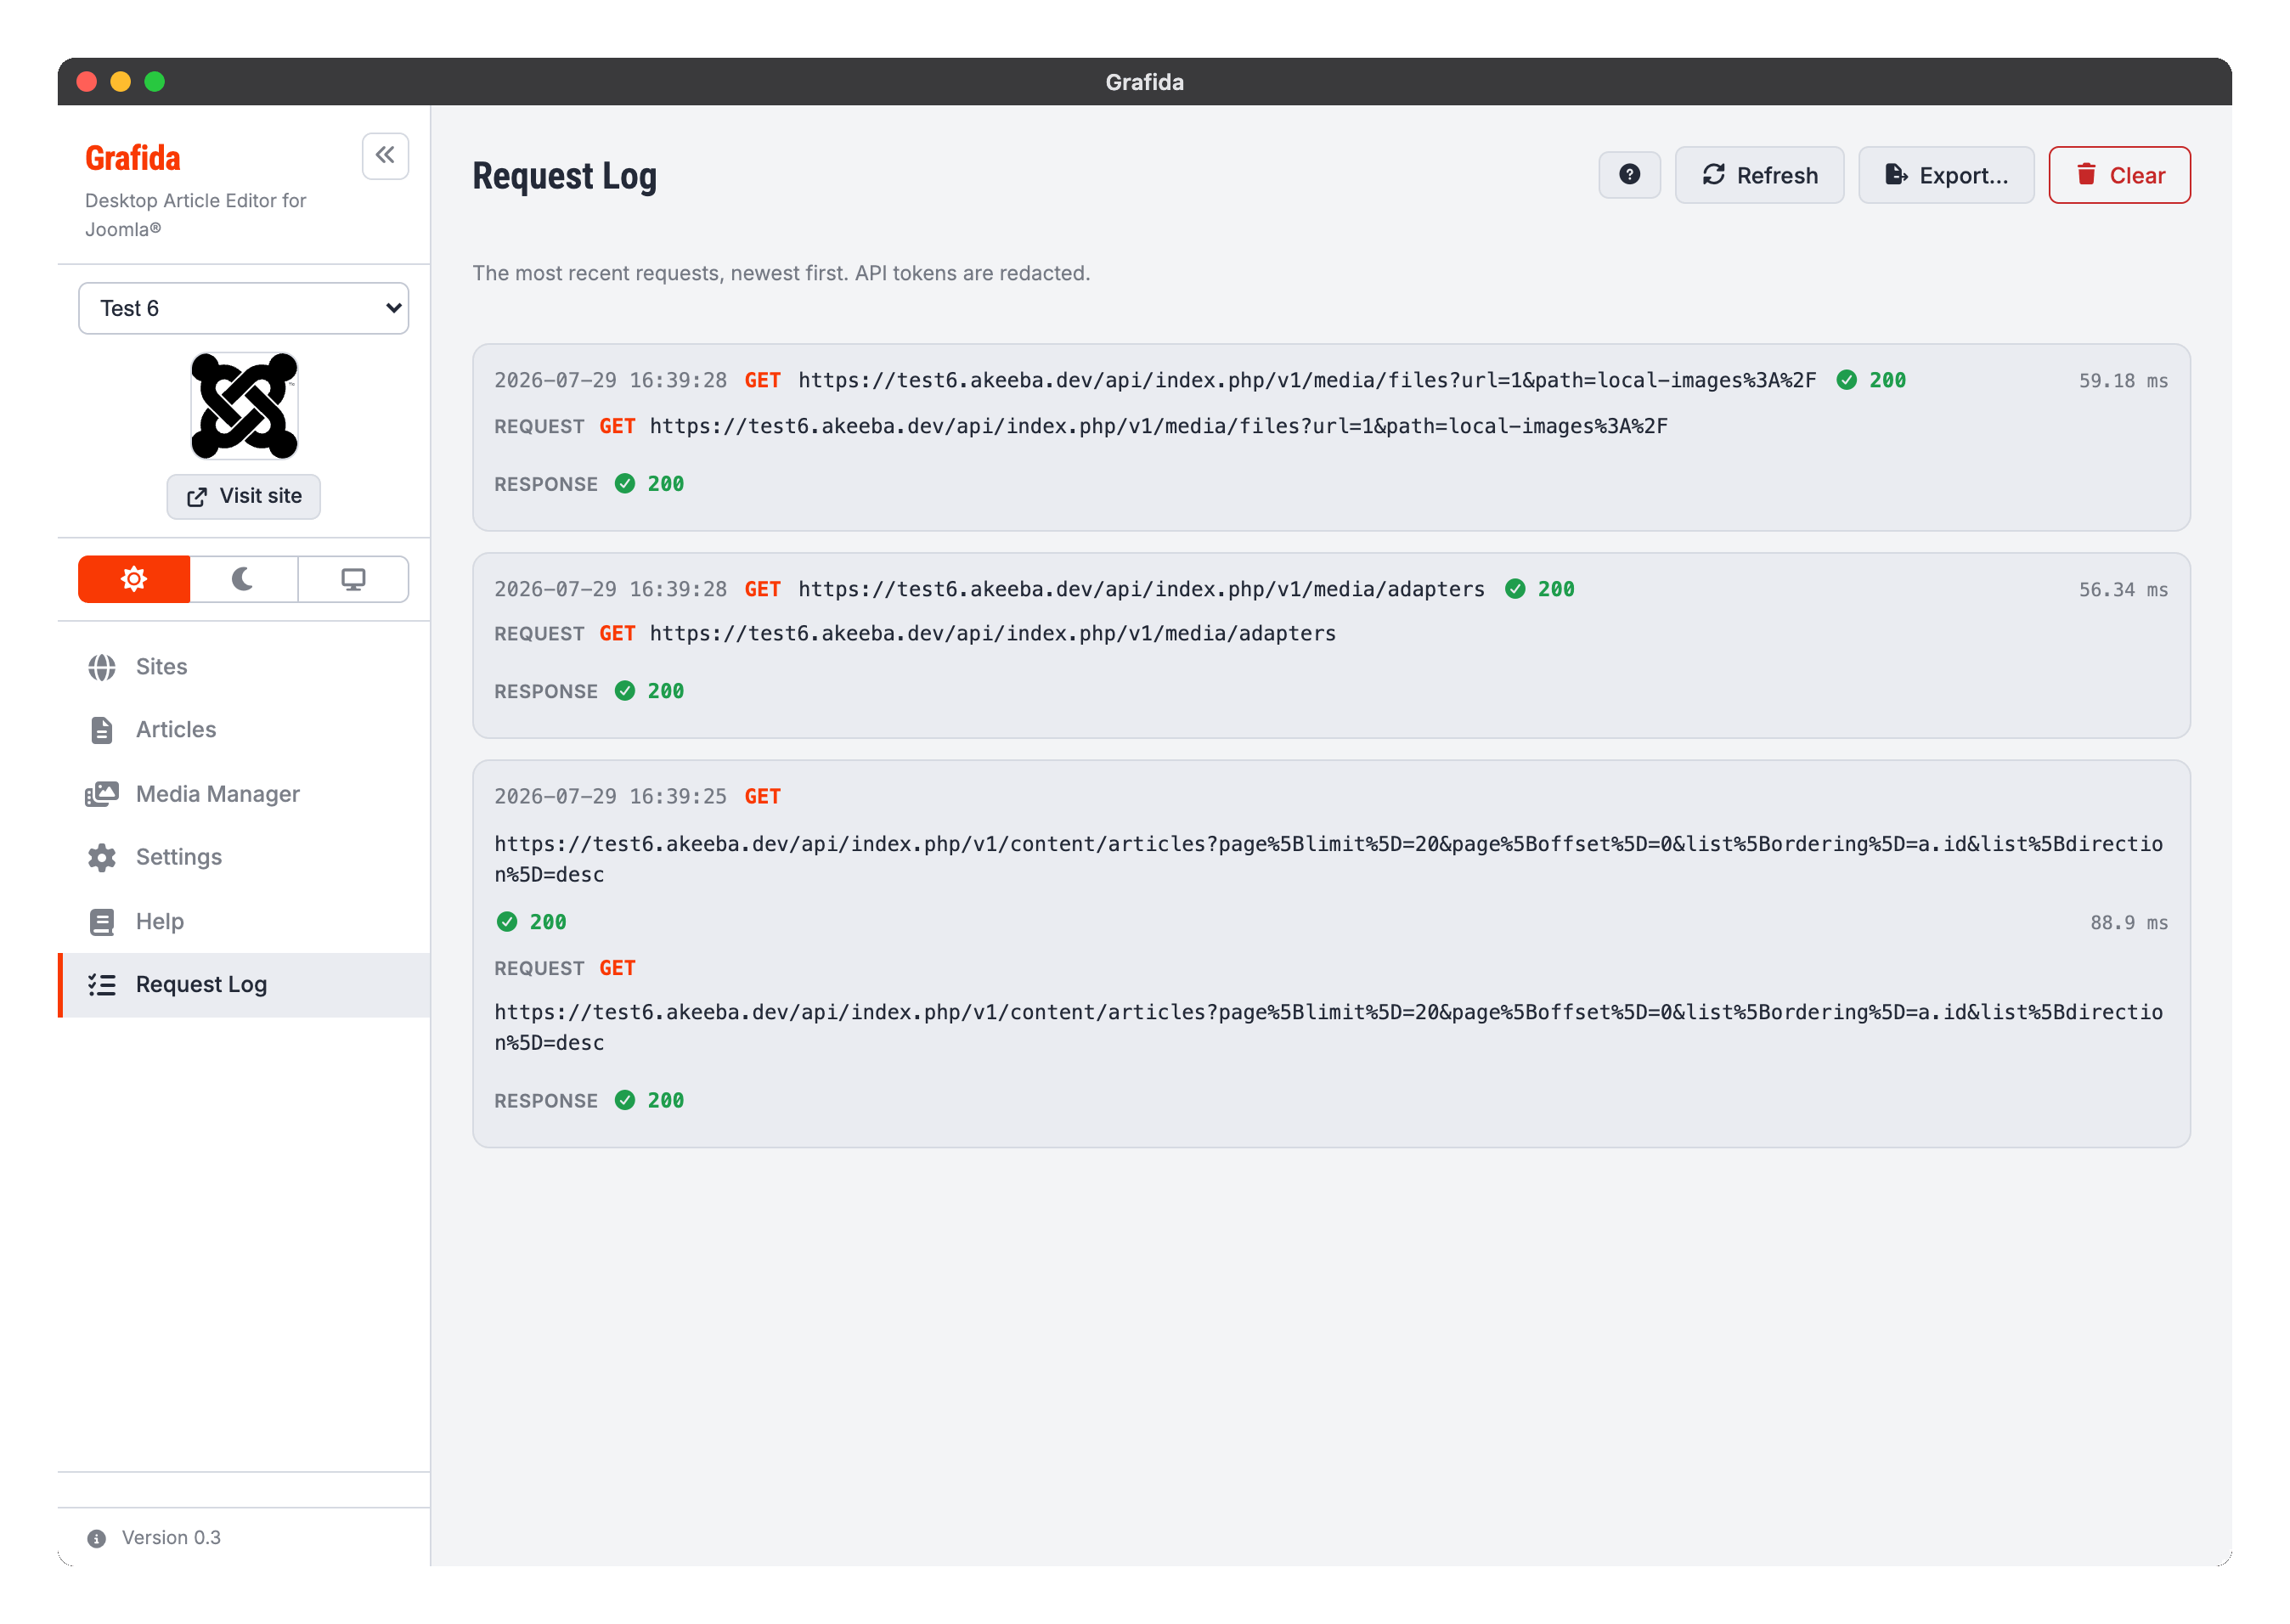Open Articles in sidebar
Image resolution: width=2290 pixels, height=1624 pixels.
pos(244,730)
